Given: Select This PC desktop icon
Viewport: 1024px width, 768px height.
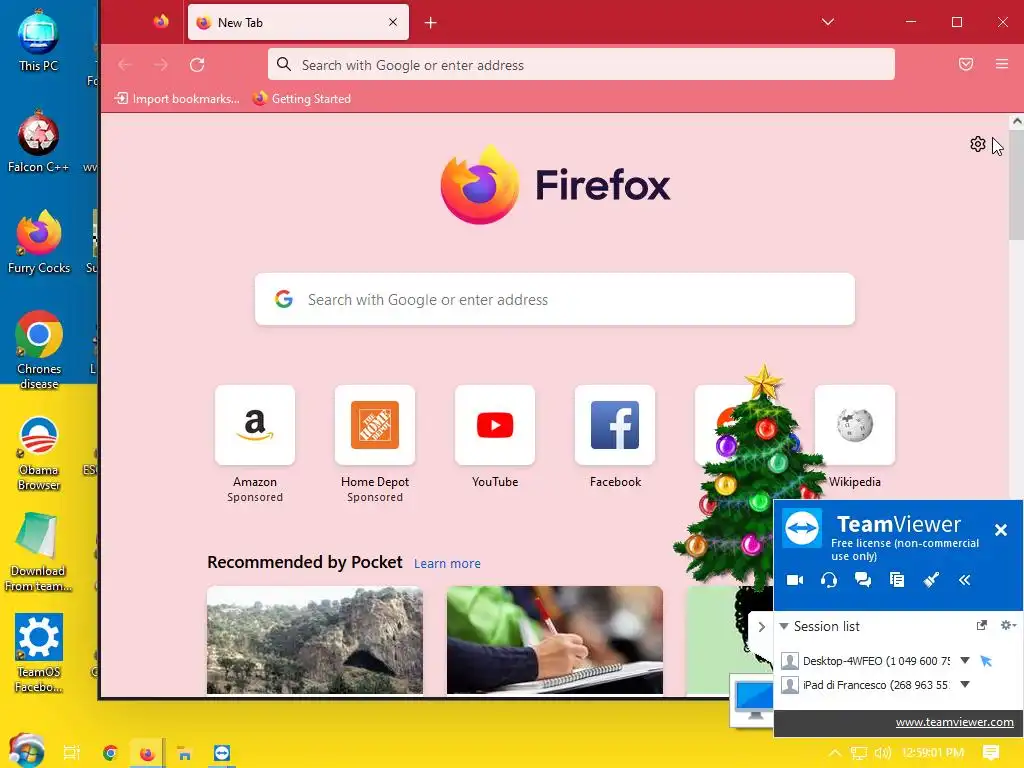Looking at the screenshot, I should tap(38, 41).
